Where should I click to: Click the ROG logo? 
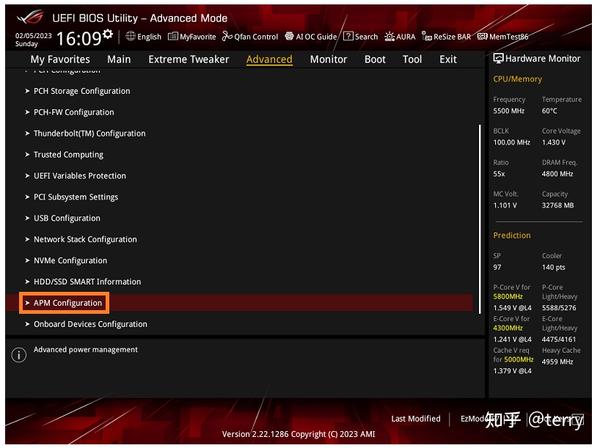tap(31, 17)
